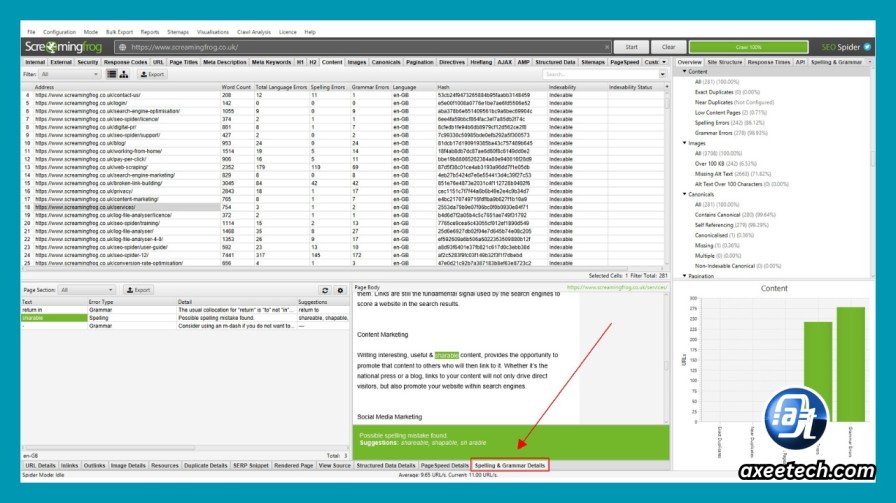Export the spelling and grammar details table
The width and height of the screenshot is (896, 503).
(x=138, y=290)
